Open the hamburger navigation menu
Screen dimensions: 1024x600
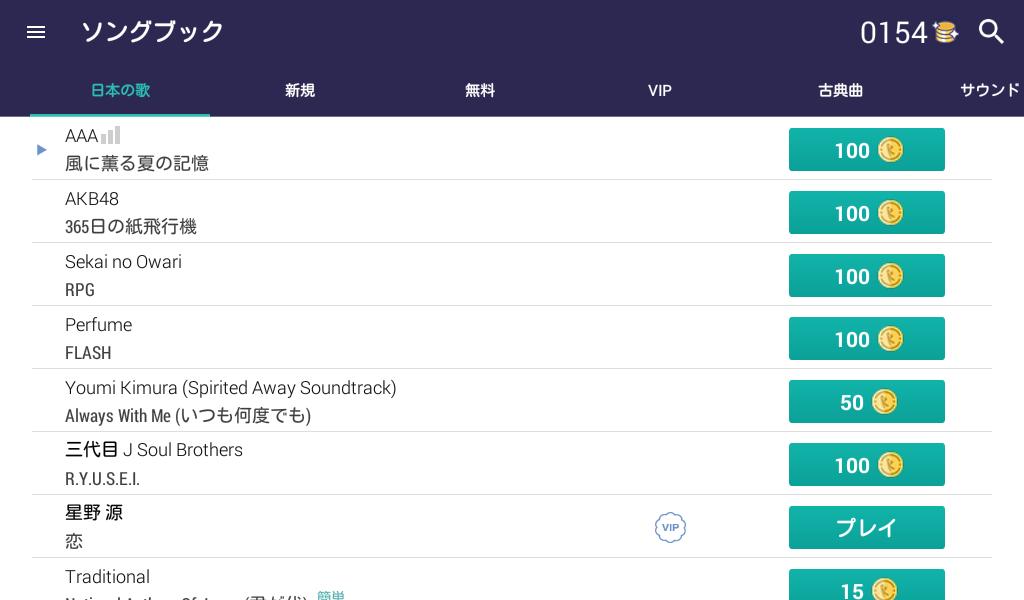pos(36,32)
